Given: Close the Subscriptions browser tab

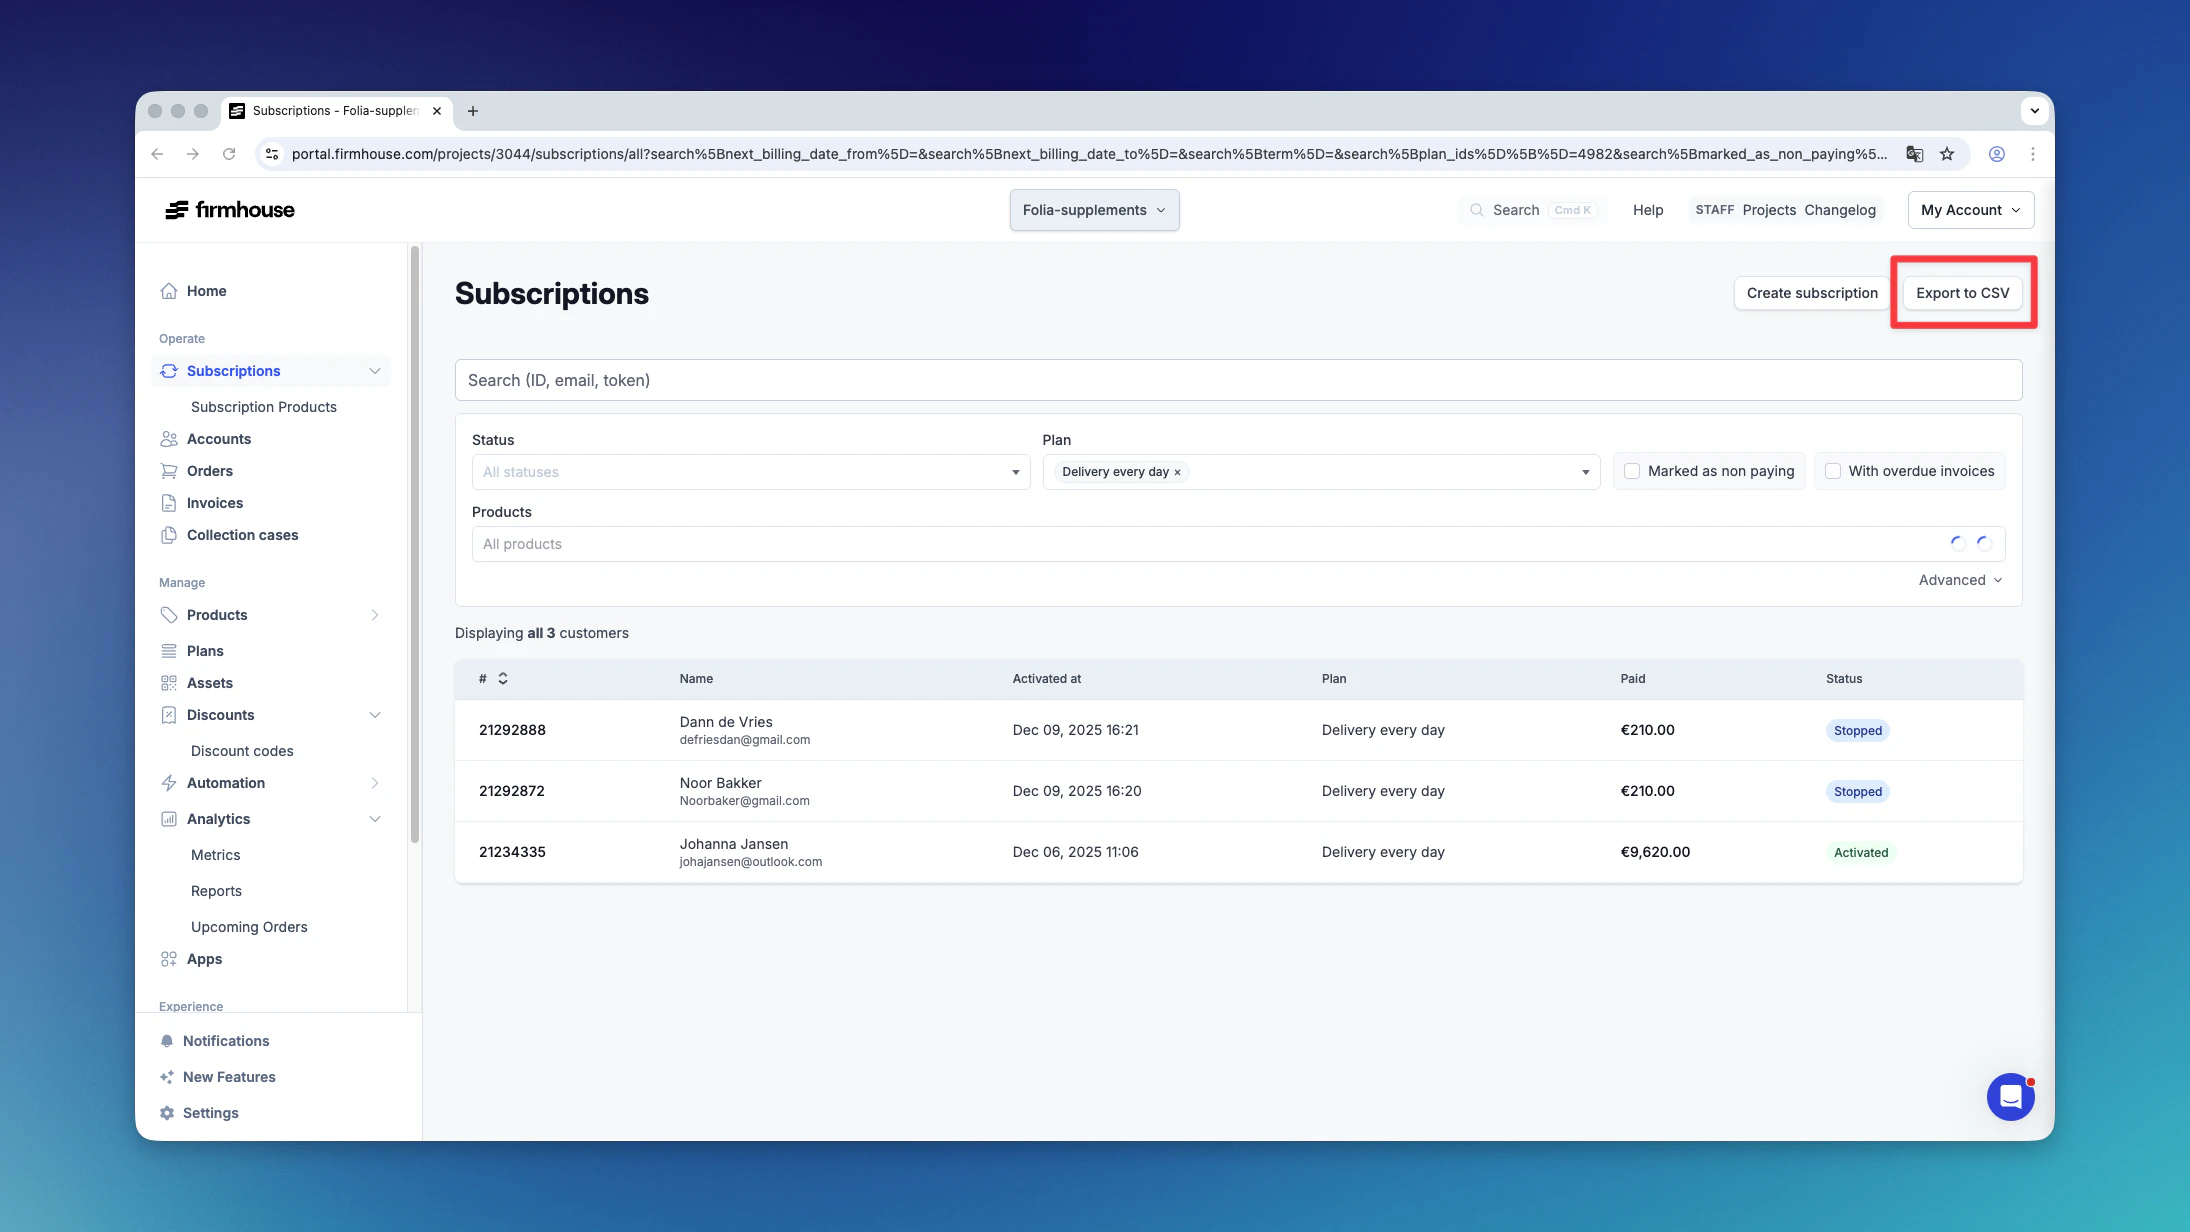Looking at the screenshot, I should (437, 111).
